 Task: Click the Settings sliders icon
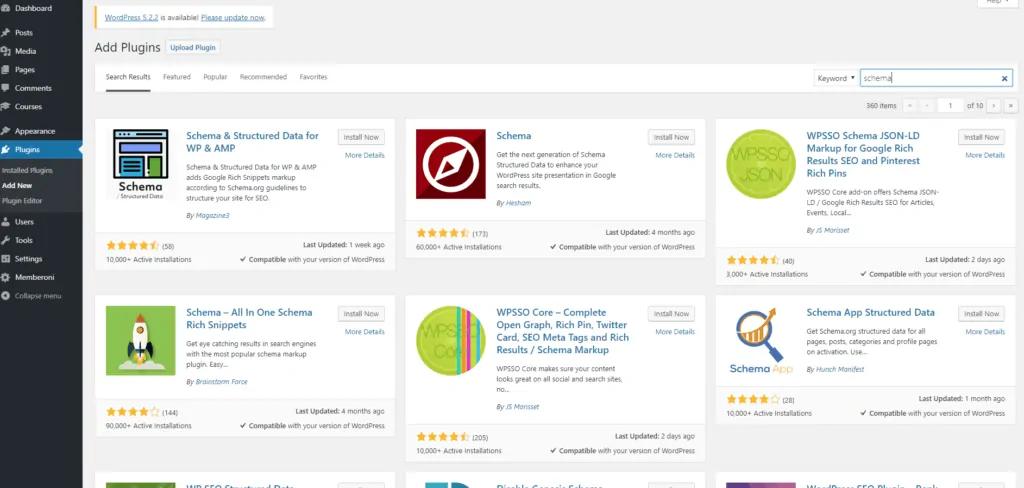click(x=5, y=259)
